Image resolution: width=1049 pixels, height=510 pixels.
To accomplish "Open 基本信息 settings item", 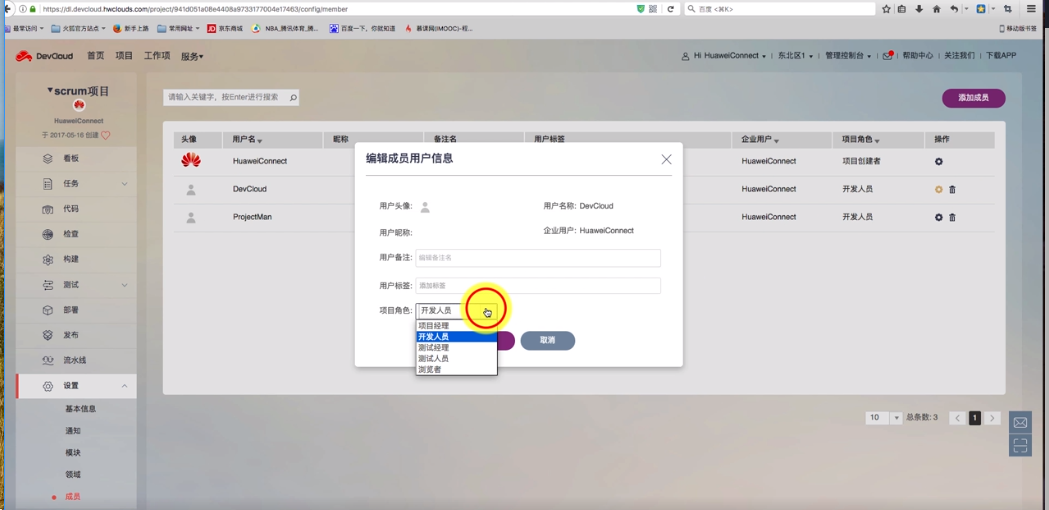I will 80,409.
